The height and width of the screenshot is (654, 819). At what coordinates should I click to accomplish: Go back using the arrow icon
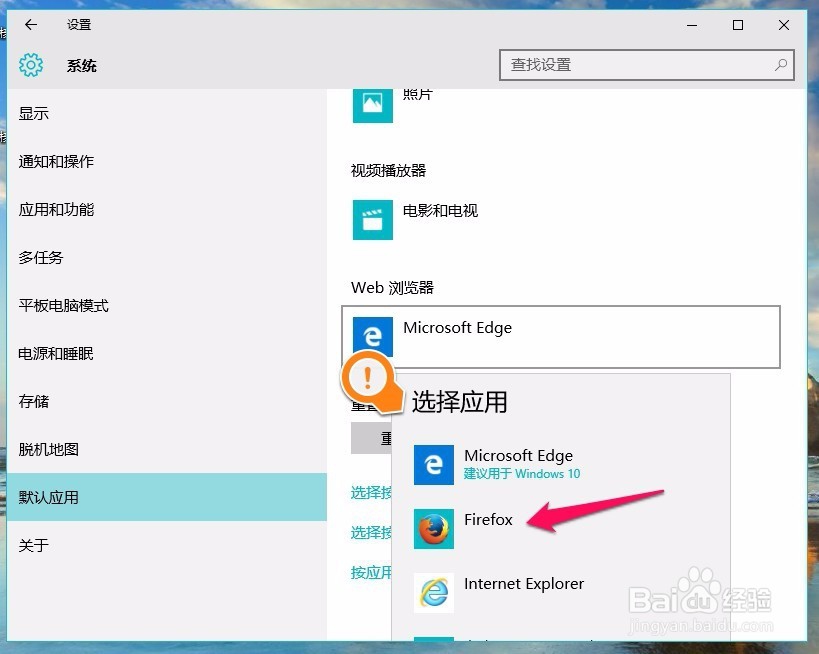pos(31,25)
